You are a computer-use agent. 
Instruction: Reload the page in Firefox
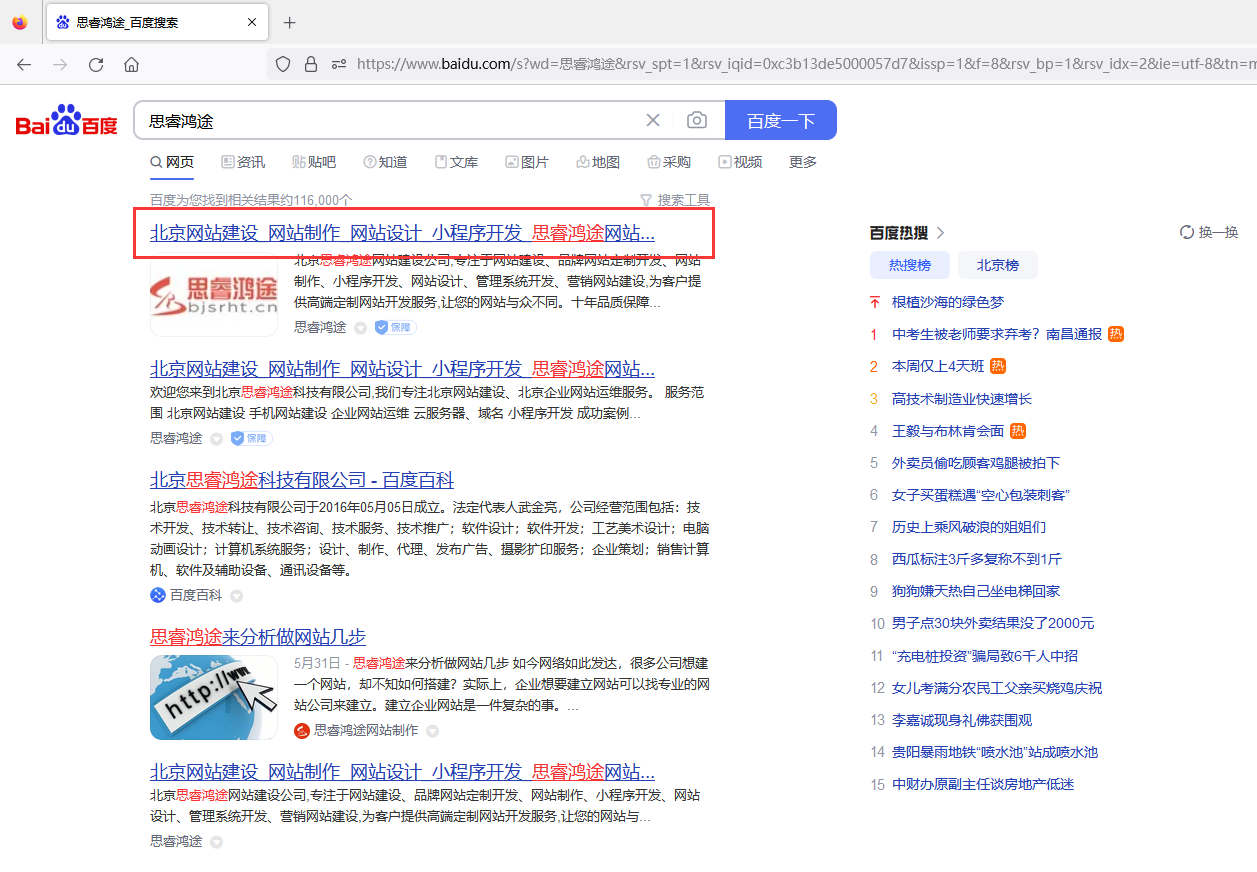[96, 63]
